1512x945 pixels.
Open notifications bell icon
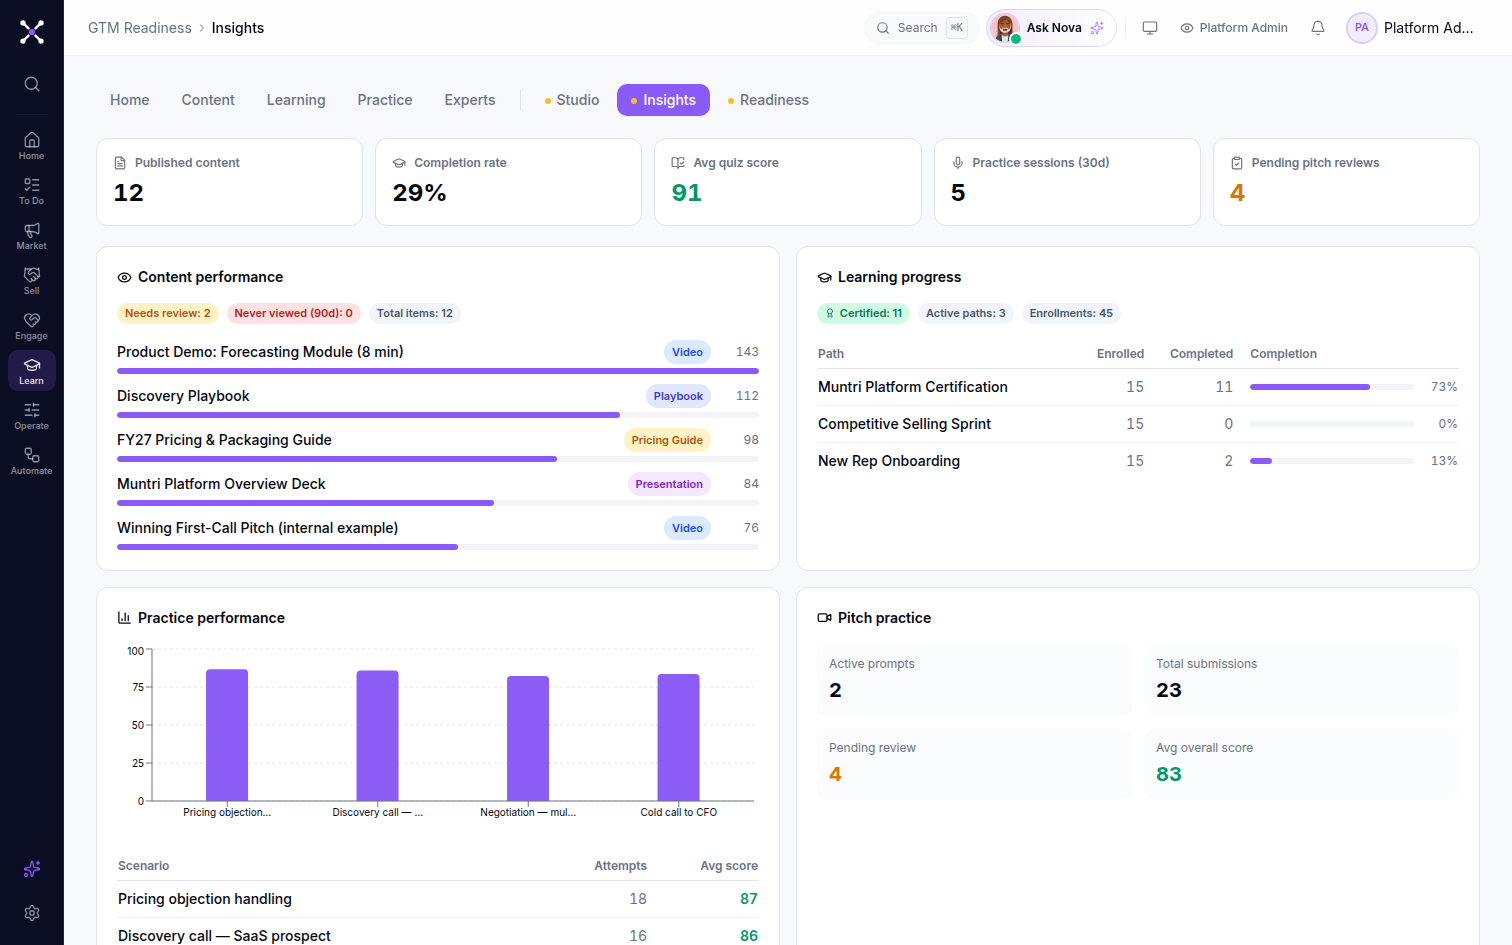(1318, 28)
